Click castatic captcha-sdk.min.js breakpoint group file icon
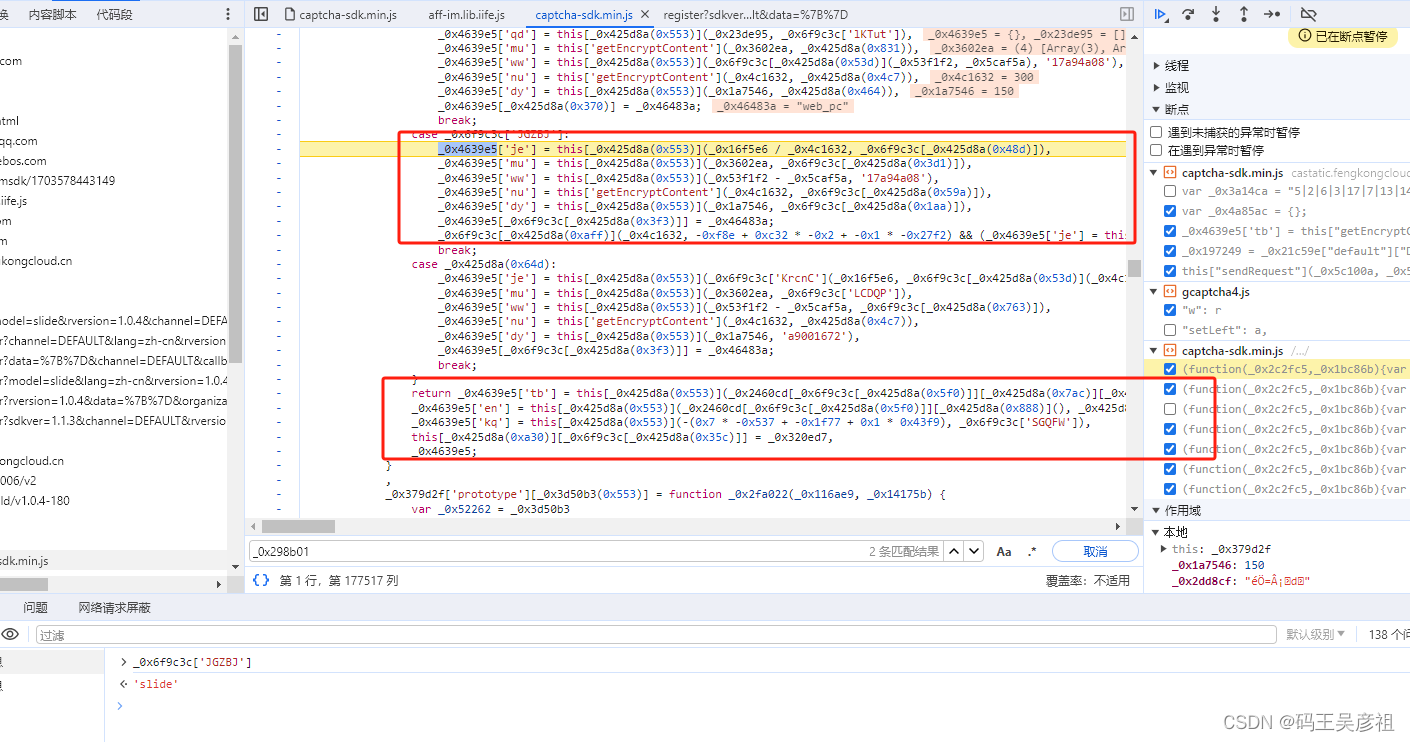Image resolution: width=1410 pixels, height=742 pixels. click(1169, 172)
